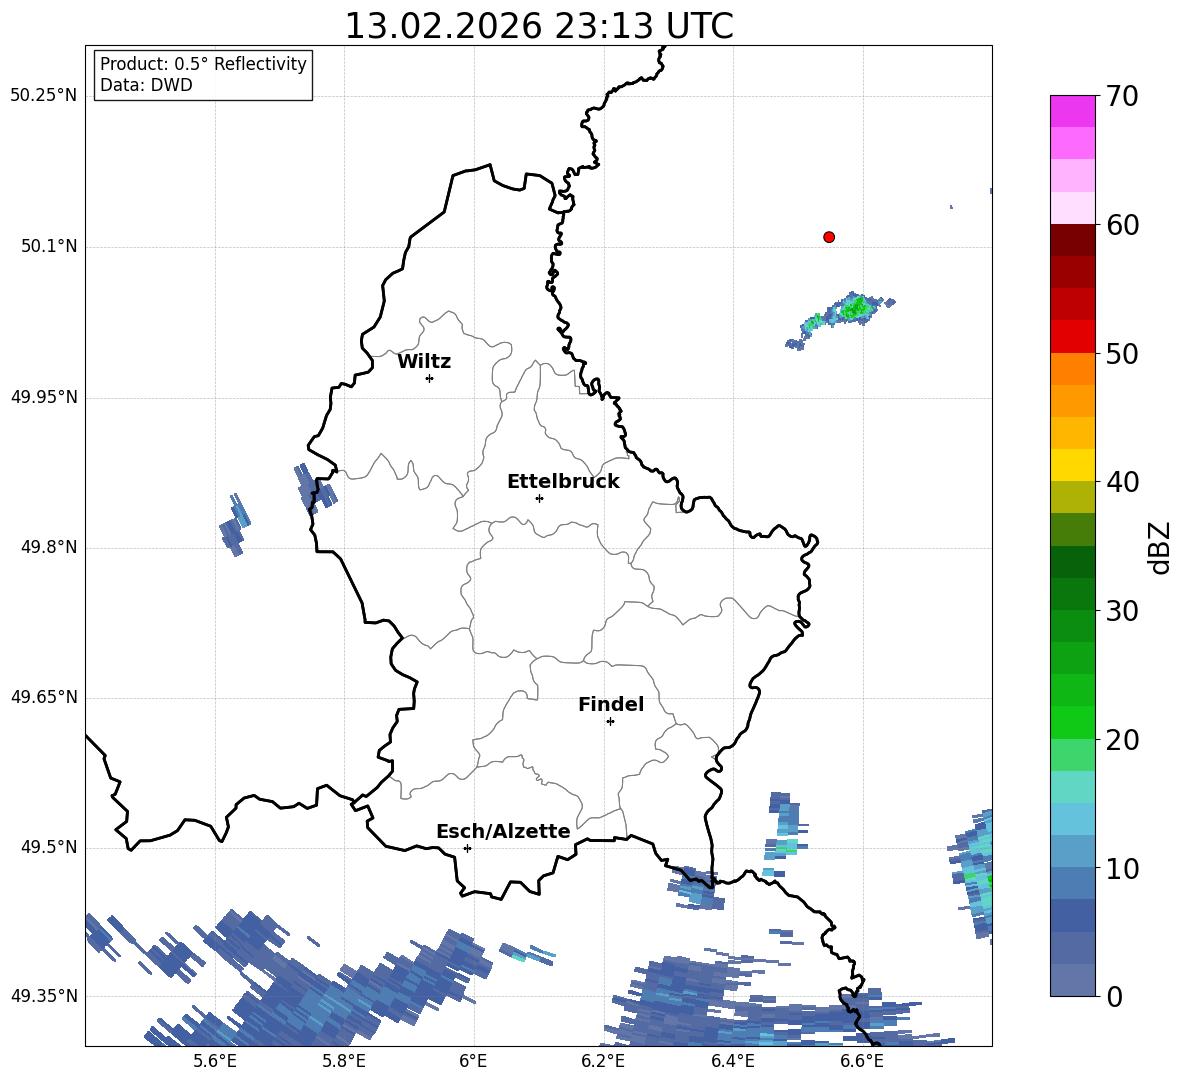This screenshot has height=1081, width=1184.
Task: Click the Wiltz station label
Action: 424,362
